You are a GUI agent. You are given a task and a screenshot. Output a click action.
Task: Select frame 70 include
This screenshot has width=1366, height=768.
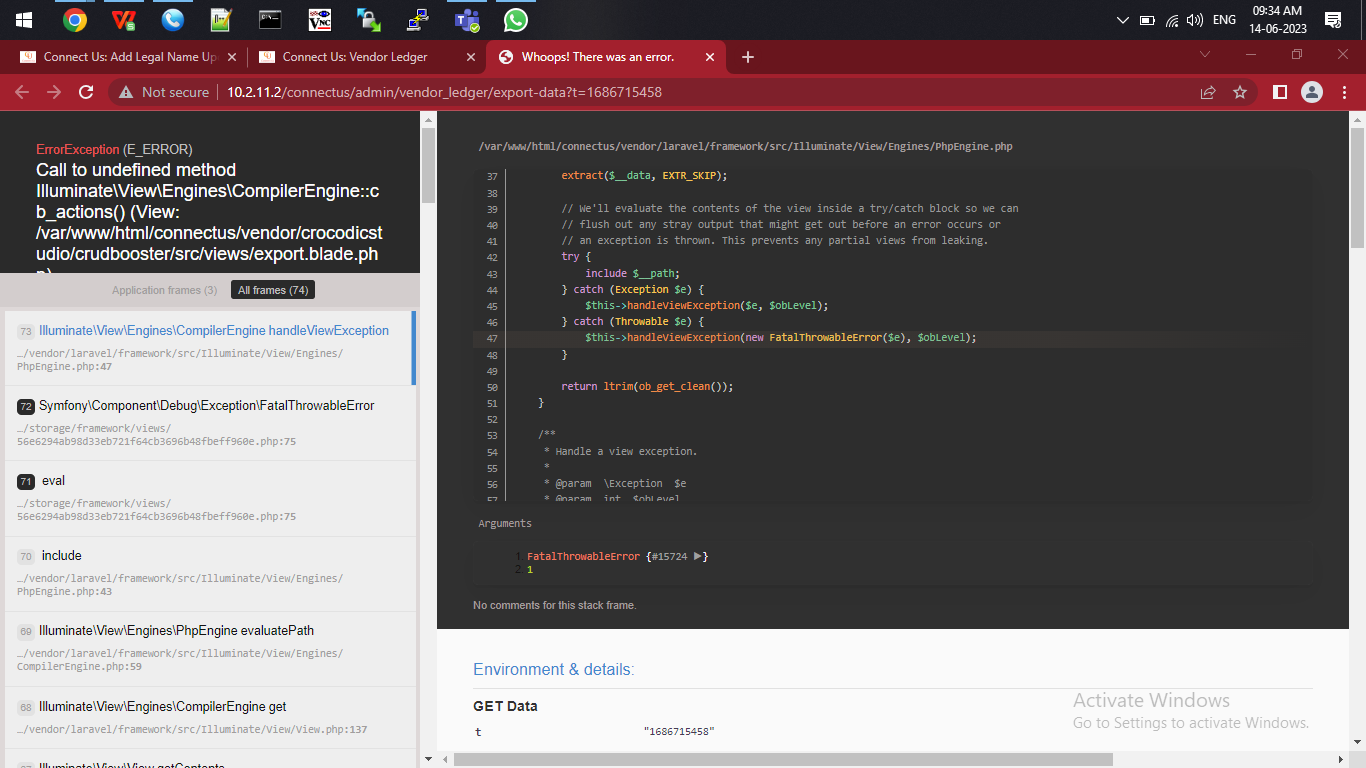[210, 573]
